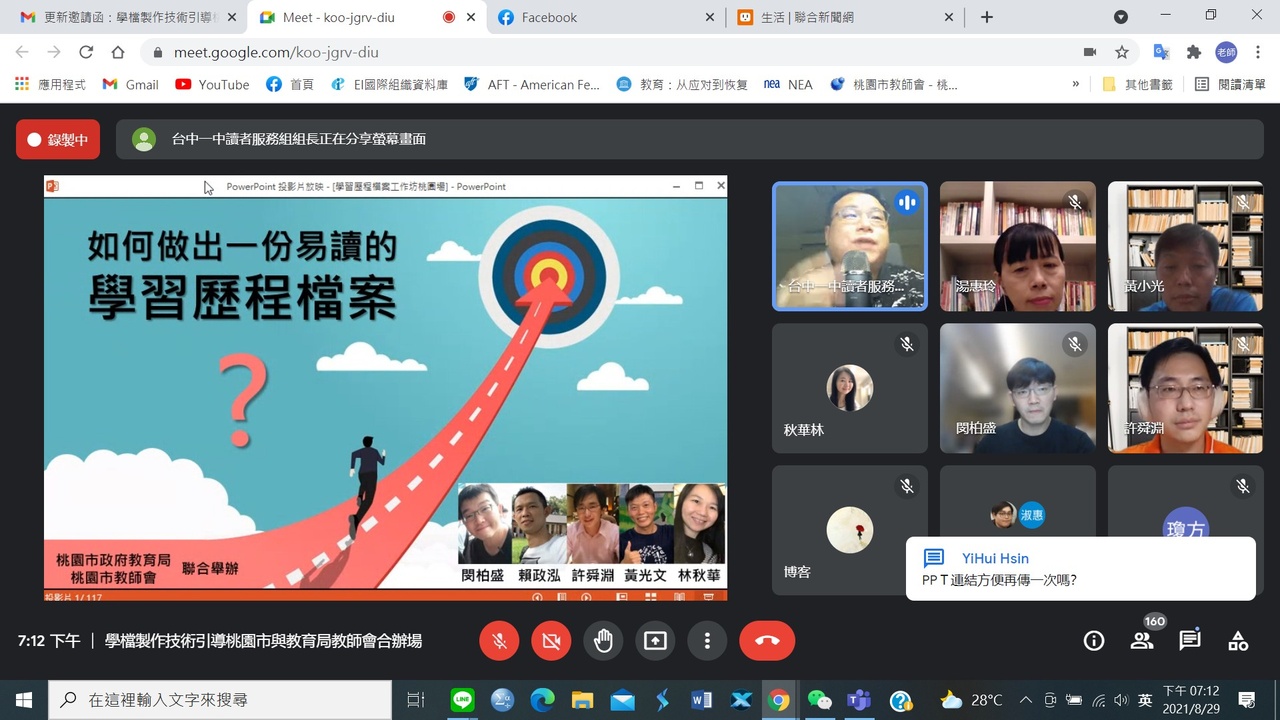Select 黃小光 video tile
The width and height of the screenshot is (1280, 720).
click(1186, 246)
